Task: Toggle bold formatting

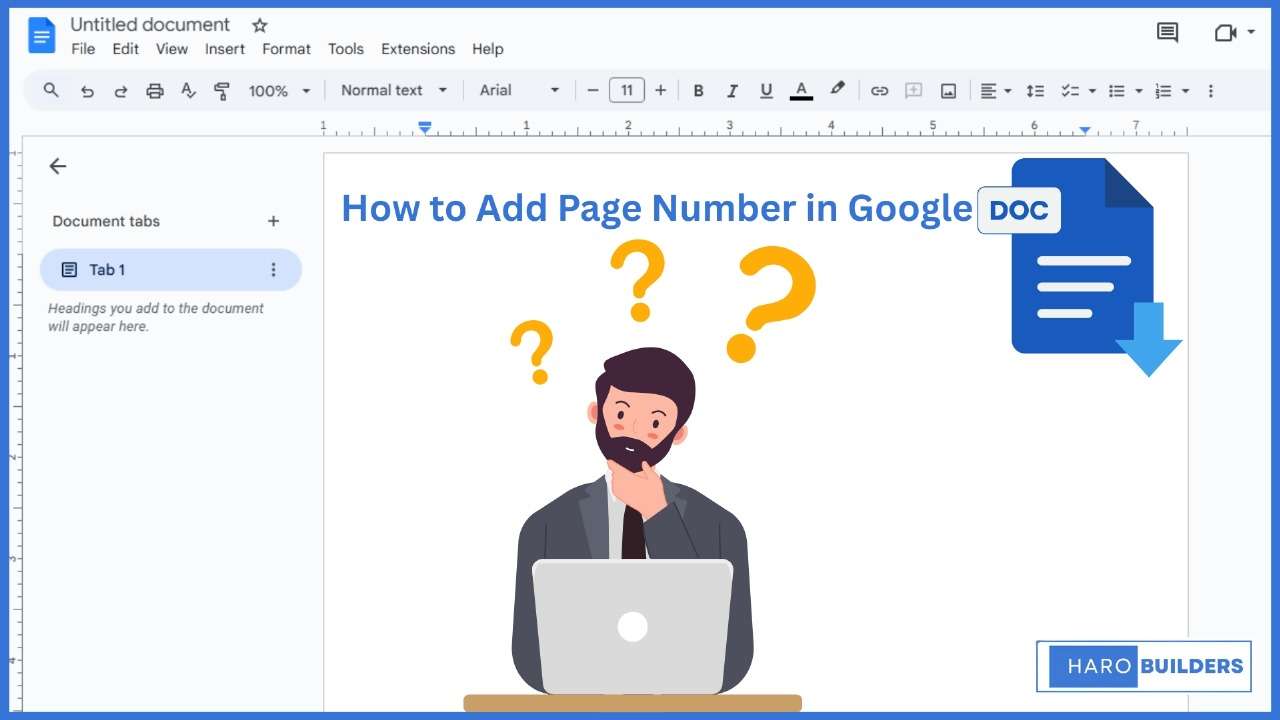Action: 698,91
